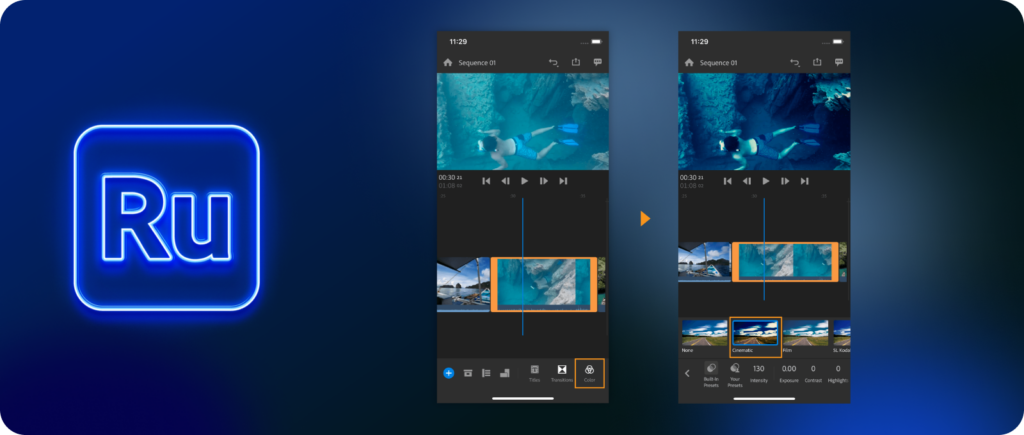The height and width of the screenshot is (435, 1024).
Task: Tap the 11:29 clock on the left phone status bar
Action: (x=458, y=41)
